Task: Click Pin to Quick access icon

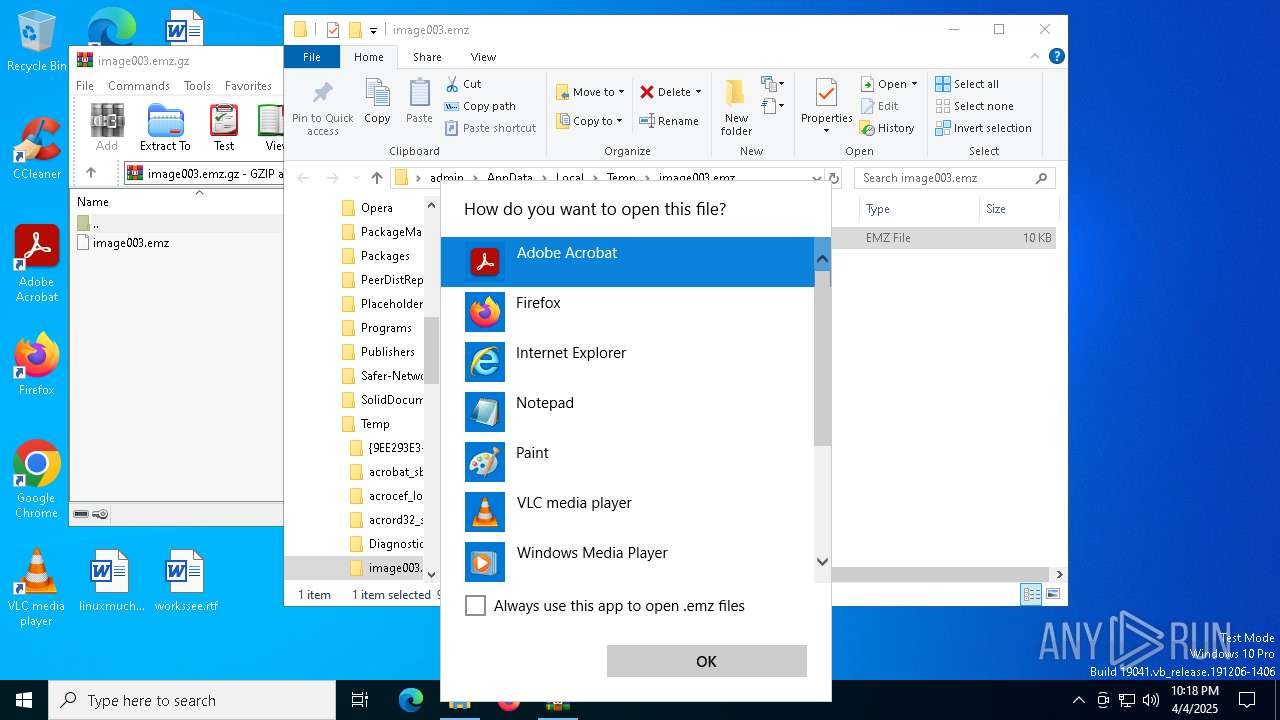Action: tap(323, 108)
